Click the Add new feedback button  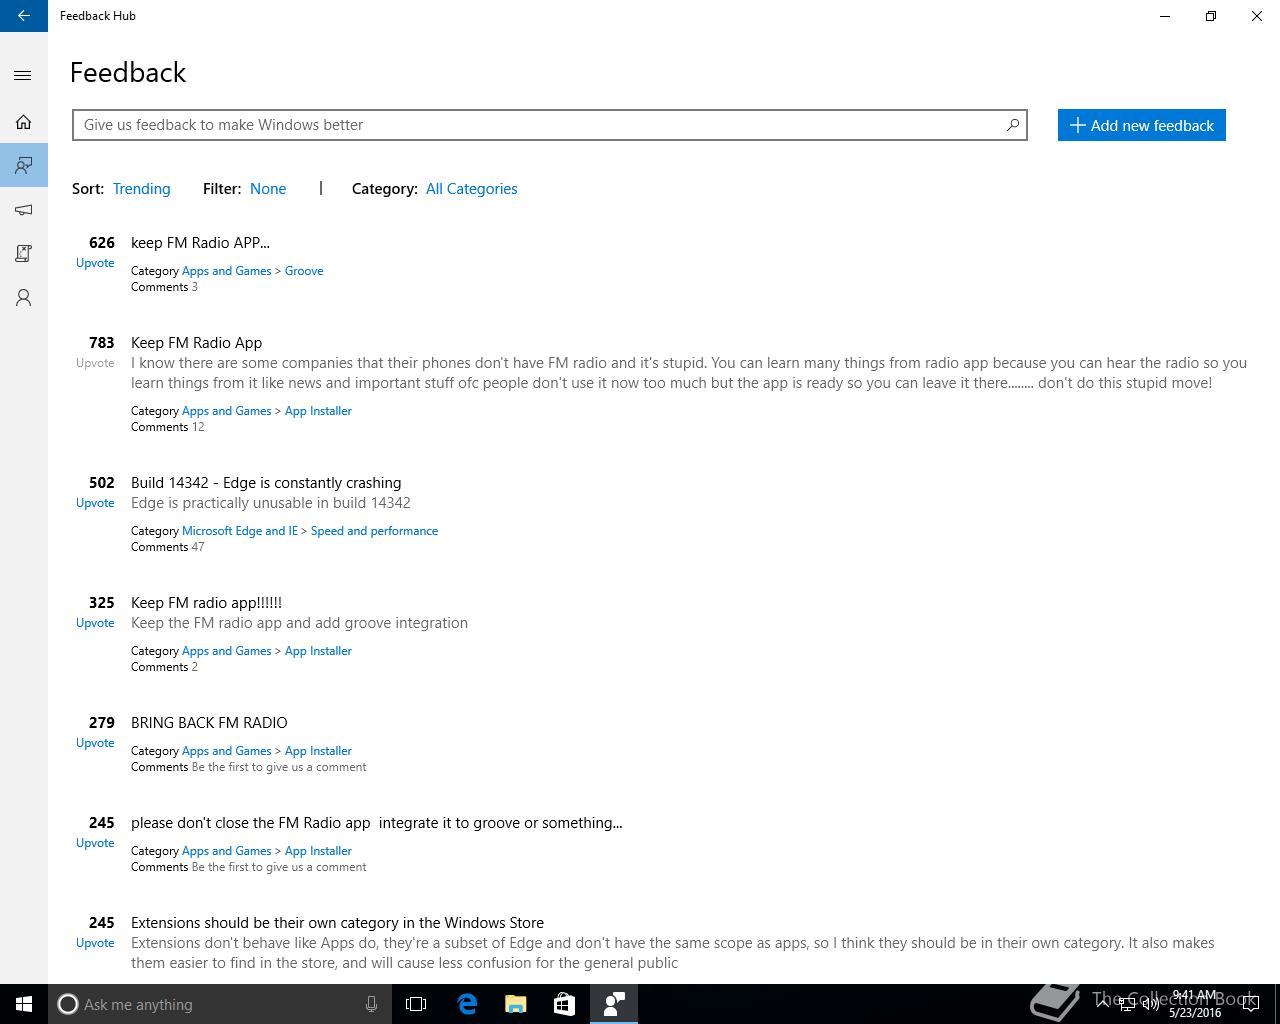pyautogui.click(x=1141, y=125)
